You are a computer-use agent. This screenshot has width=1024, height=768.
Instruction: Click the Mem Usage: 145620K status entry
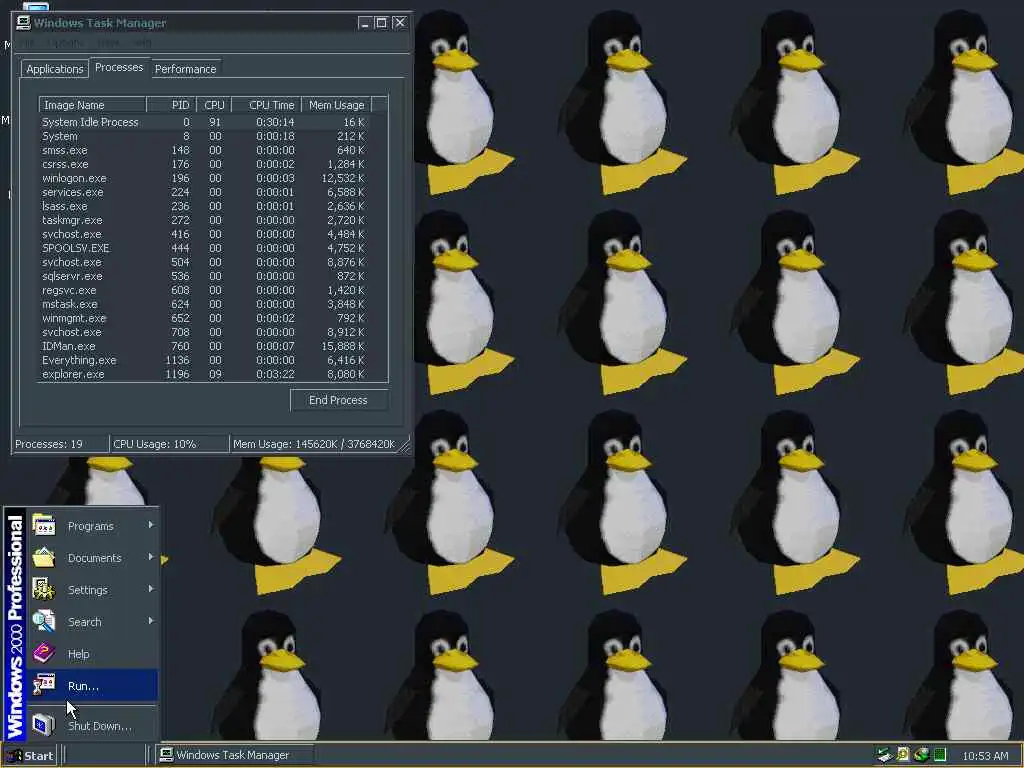(315, 444)
